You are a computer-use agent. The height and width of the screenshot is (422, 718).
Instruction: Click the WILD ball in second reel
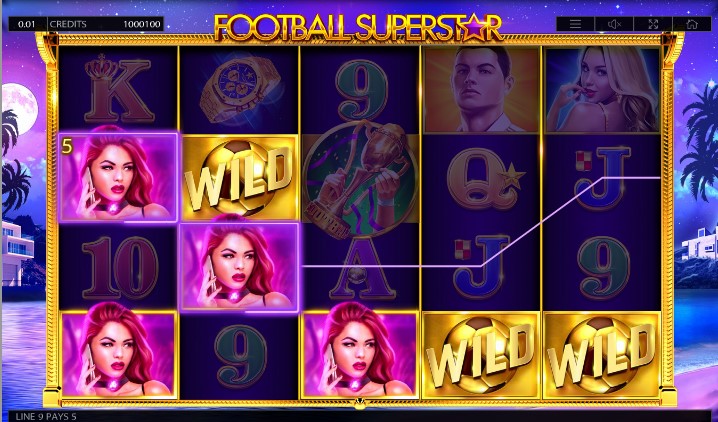click(x=239, y=179)
